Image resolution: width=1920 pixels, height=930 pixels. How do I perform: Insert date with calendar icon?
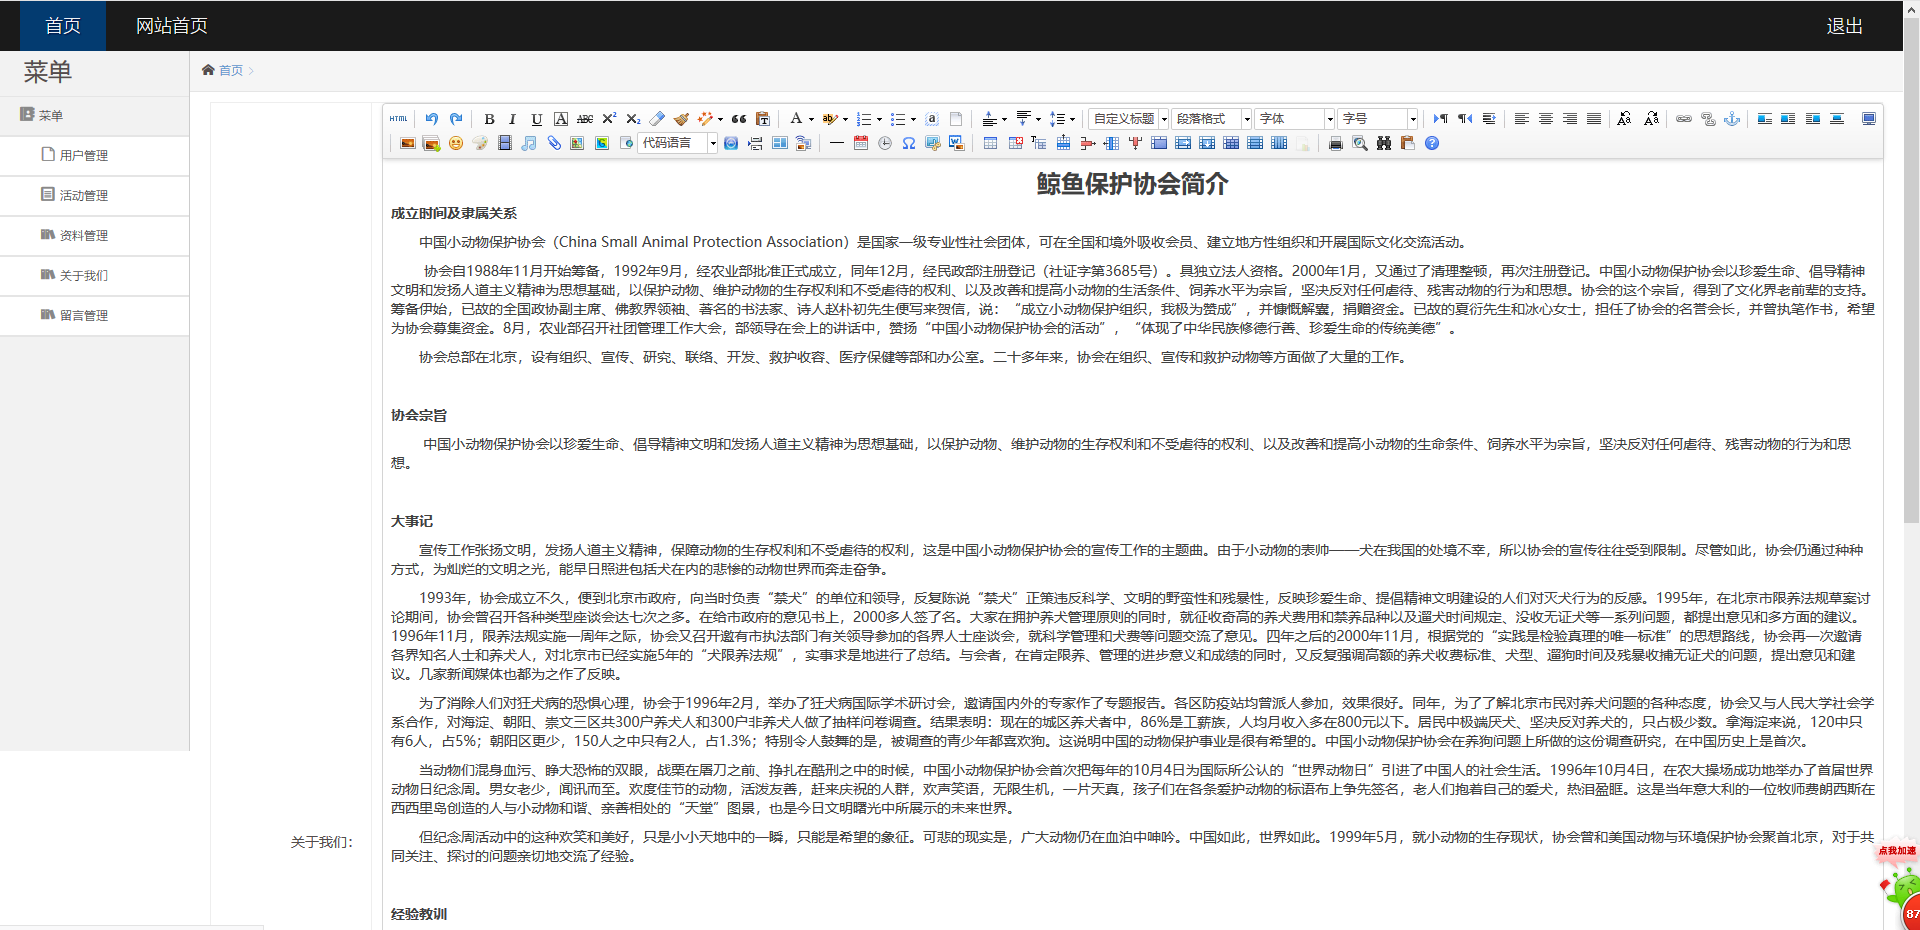[861, 143]
